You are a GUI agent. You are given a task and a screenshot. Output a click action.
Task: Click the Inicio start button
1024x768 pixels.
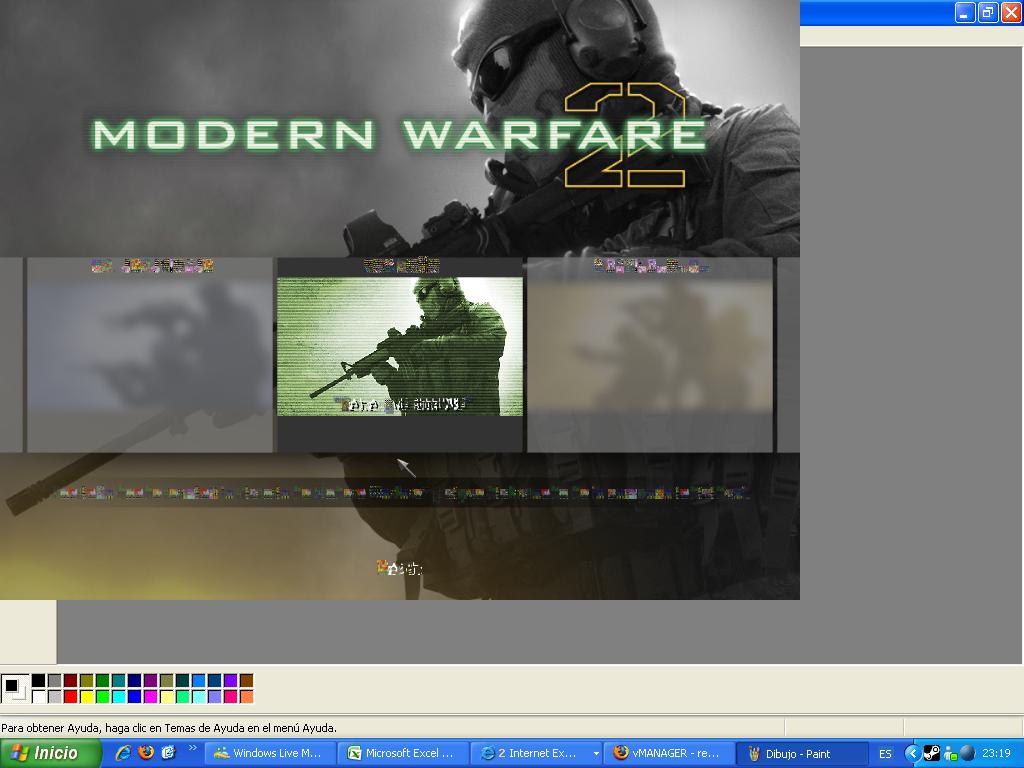tap(51, 753)
